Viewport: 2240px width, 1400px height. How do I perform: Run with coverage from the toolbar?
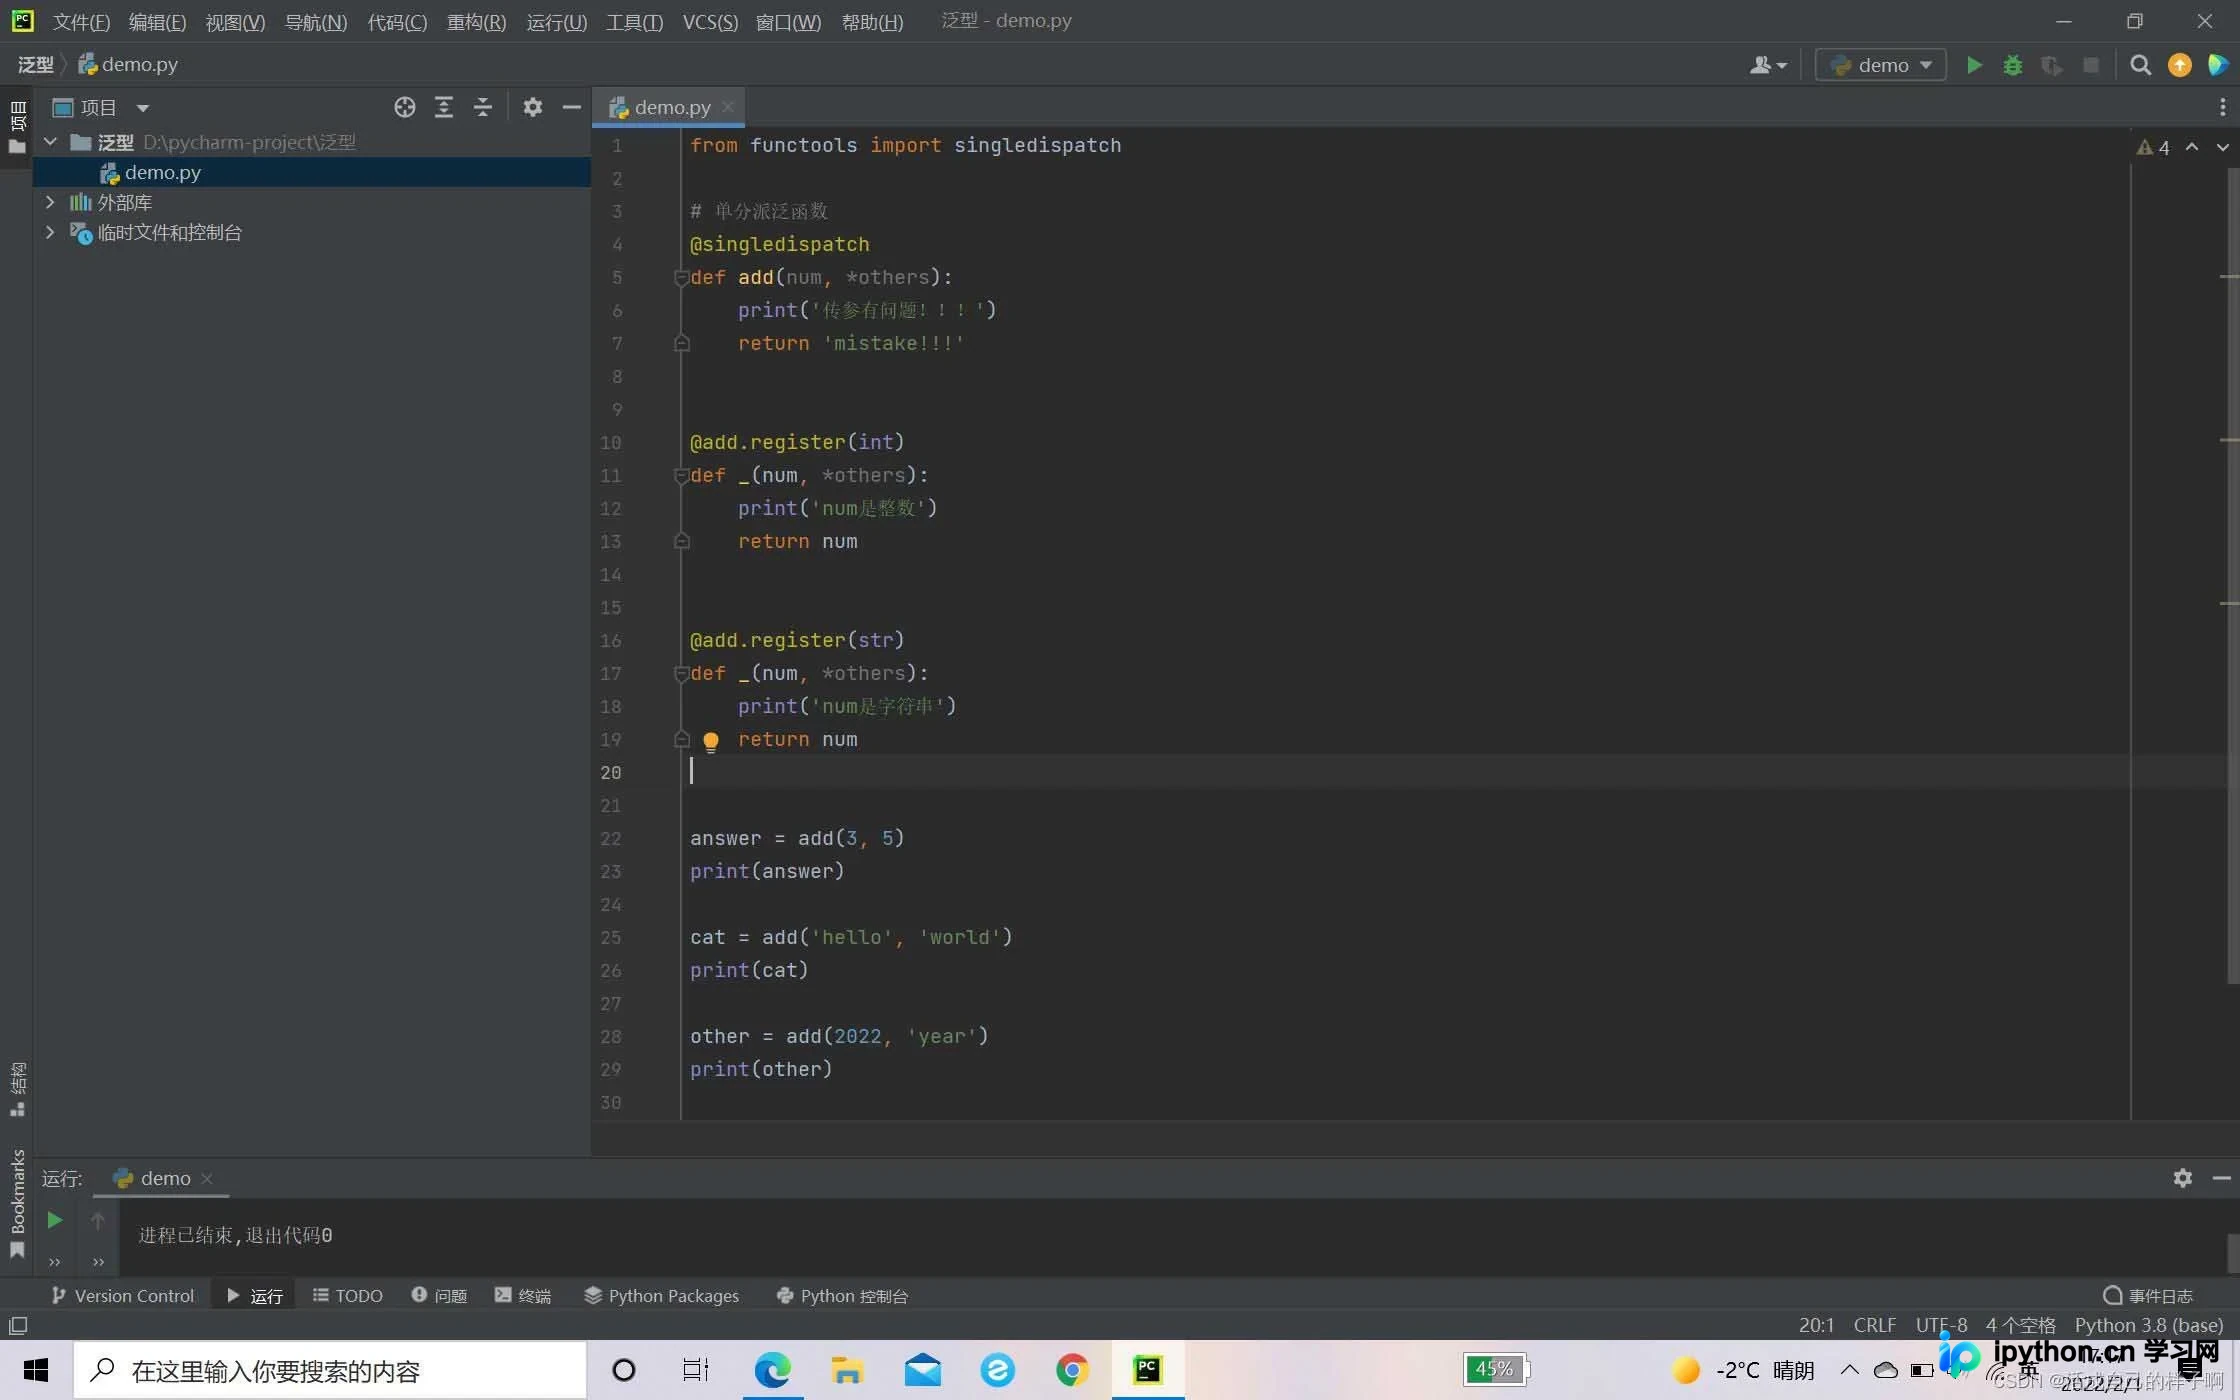[2052, 65]
